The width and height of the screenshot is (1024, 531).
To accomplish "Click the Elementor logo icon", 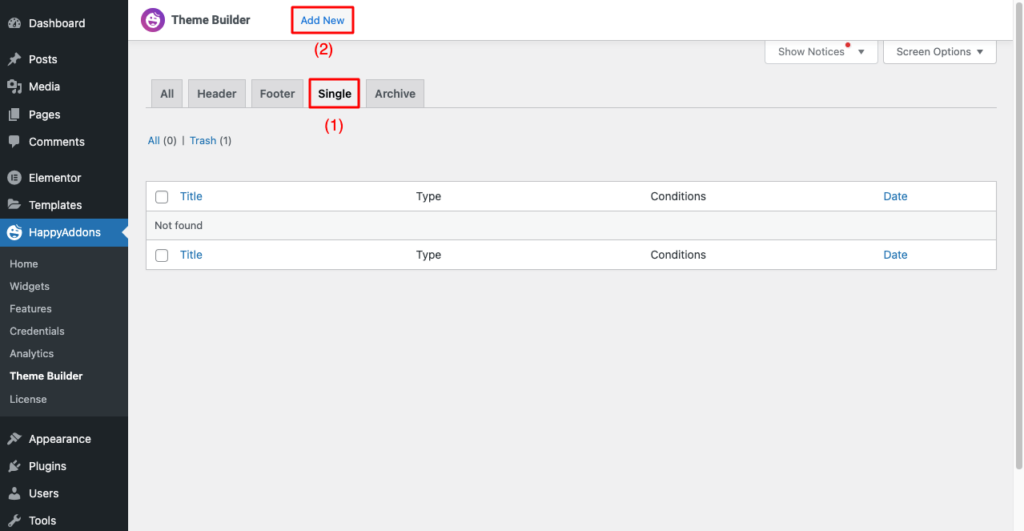I will pyautogui.click(x=14, y=178).
